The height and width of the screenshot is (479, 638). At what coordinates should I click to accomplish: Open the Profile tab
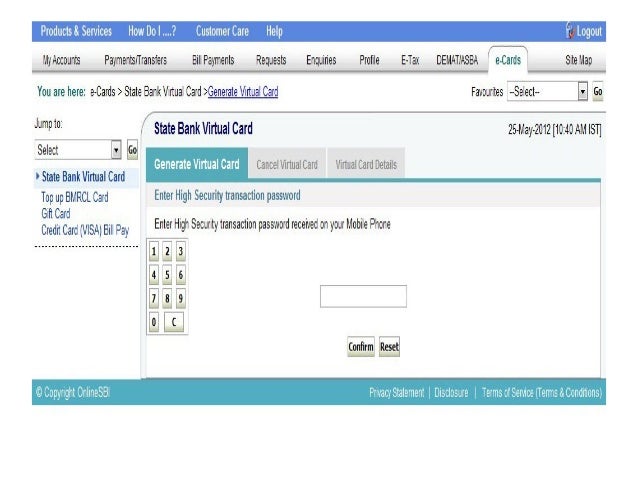pos(369,60)
